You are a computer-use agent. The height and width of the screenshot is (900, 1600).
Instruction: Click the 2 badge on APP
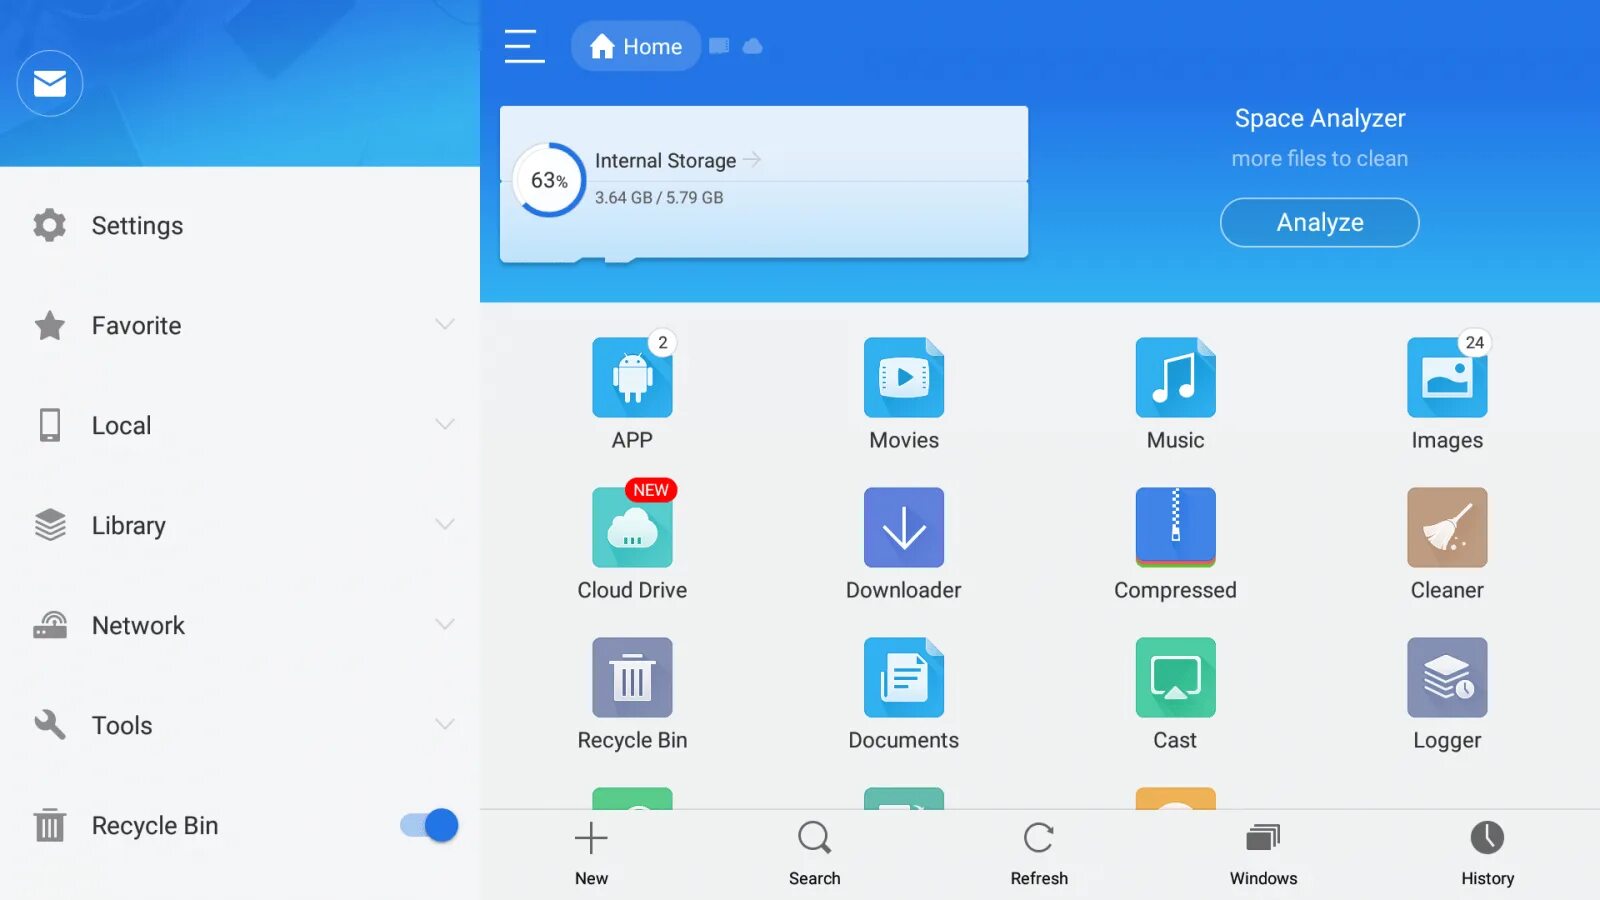point(662,342)
